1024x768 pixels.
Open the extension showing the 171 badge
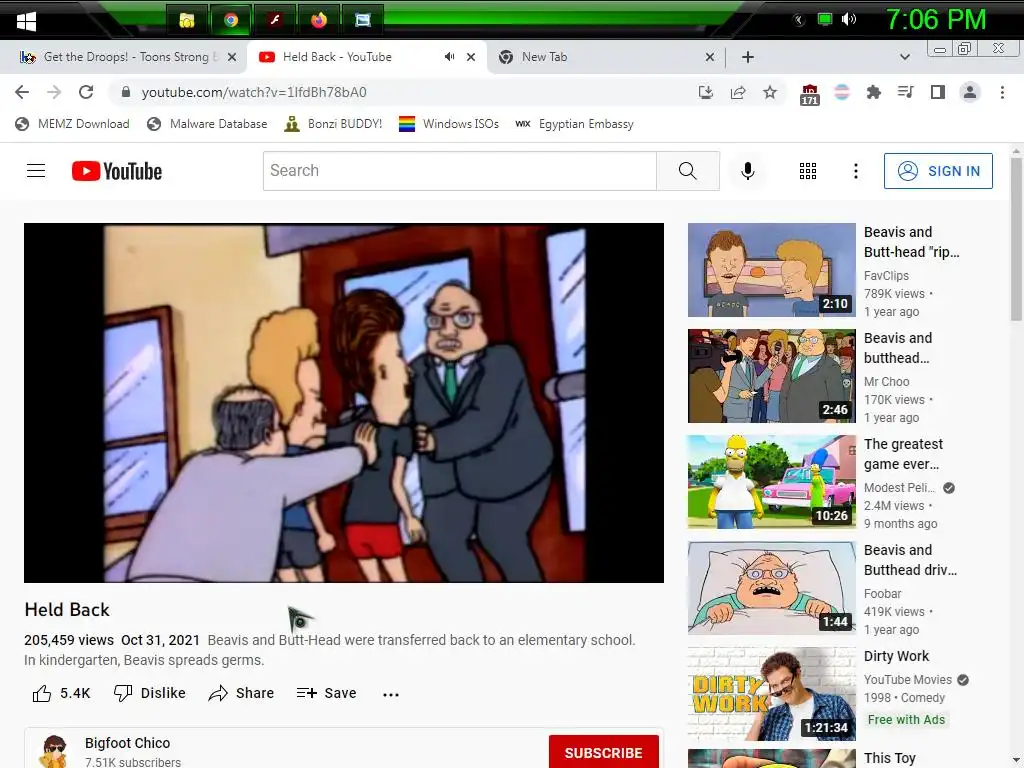(x=809, y=94)
